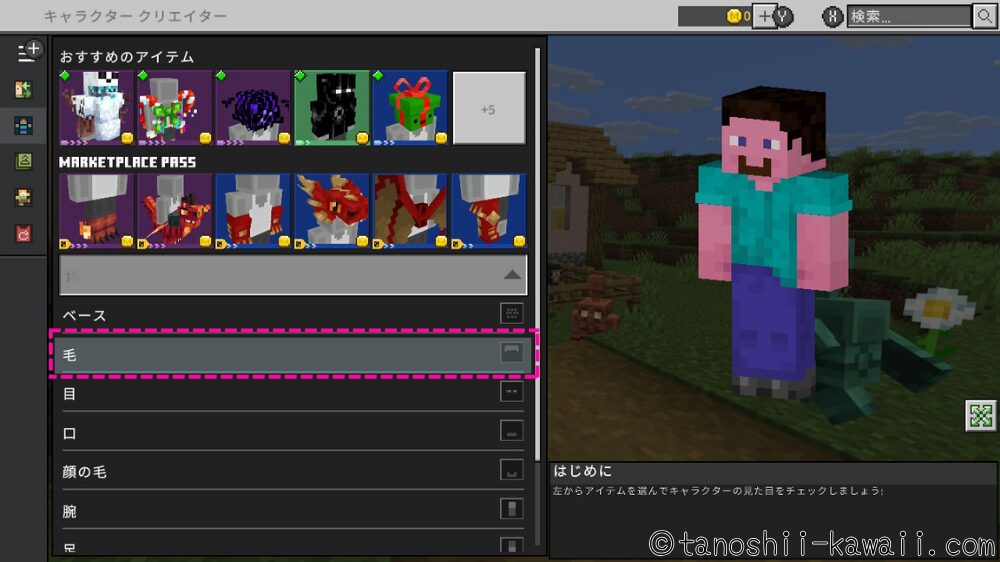
Task: Click the red cat-face sidebar icon
Action: coord(24,233)
